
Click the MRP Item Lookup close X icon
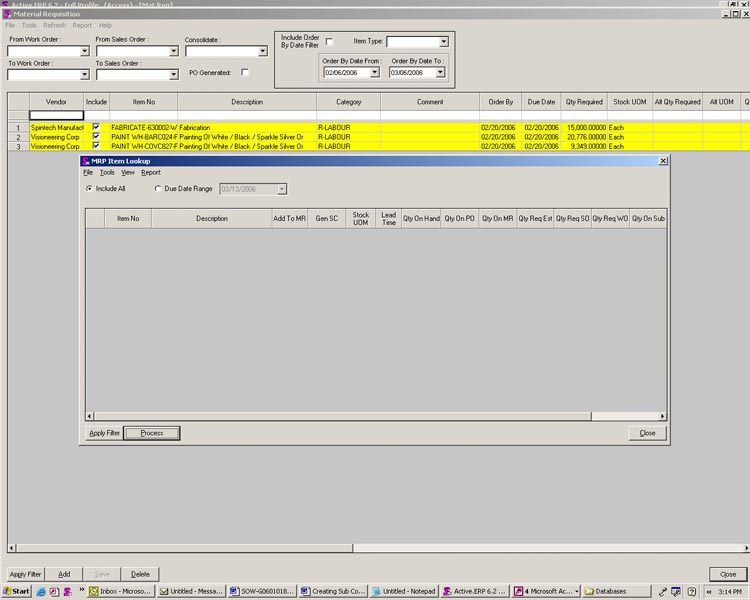click(663, 161)
